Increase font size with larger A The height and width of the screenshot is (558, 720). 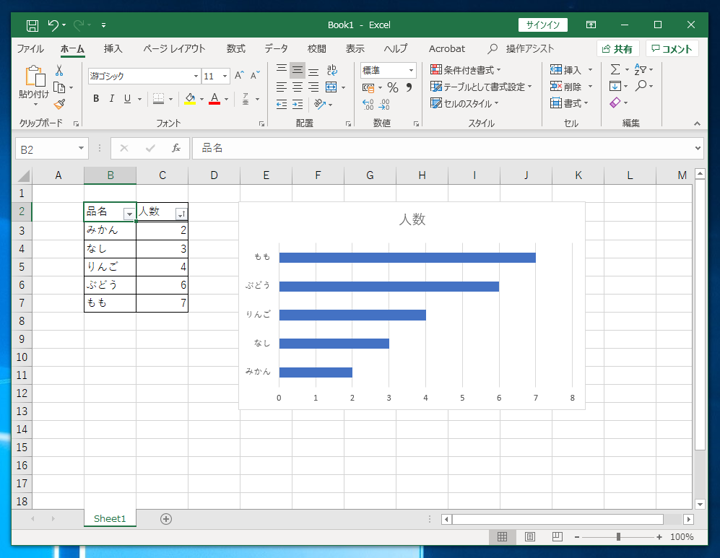tap(239, 76)
